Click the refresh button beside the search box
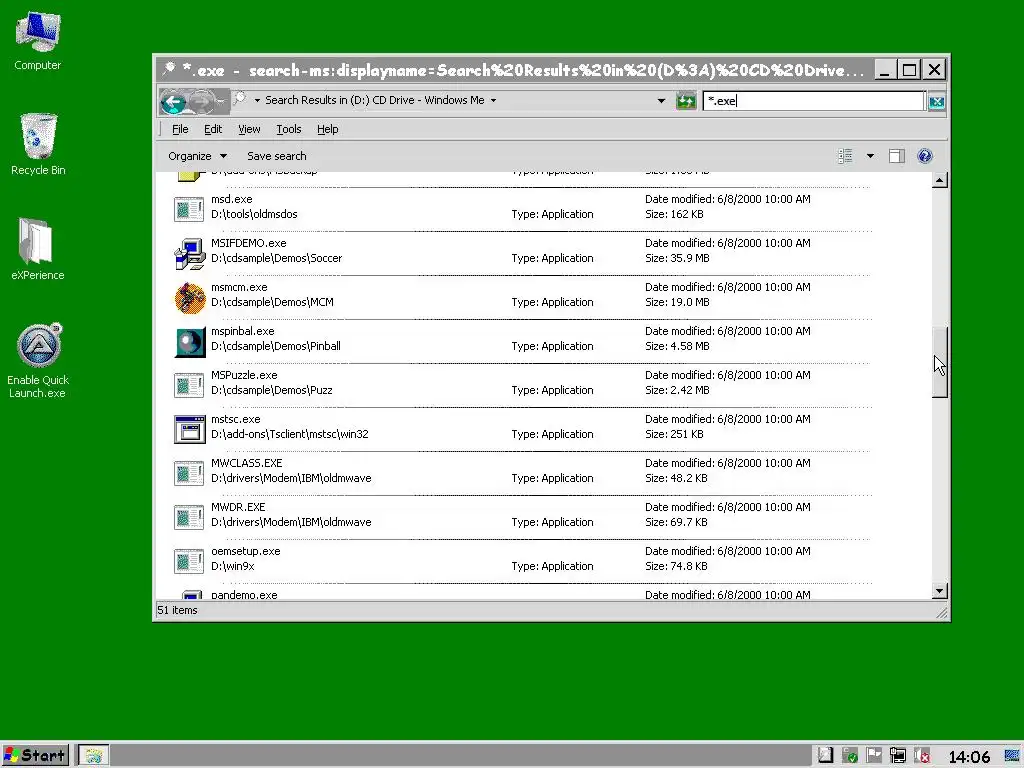 [685, 101]
